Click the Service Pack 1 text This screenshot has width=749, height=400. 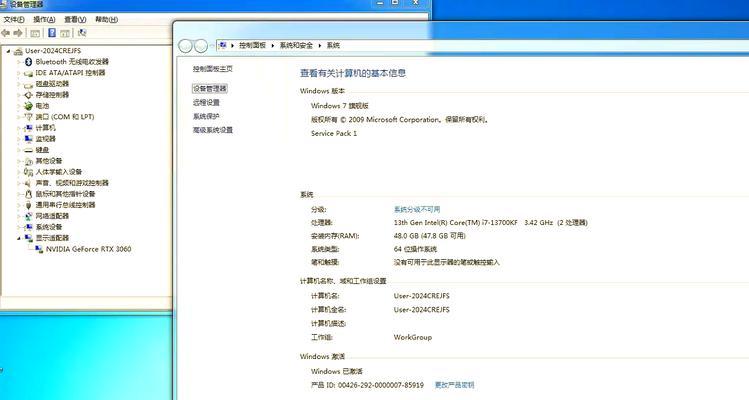pos(334,133)
